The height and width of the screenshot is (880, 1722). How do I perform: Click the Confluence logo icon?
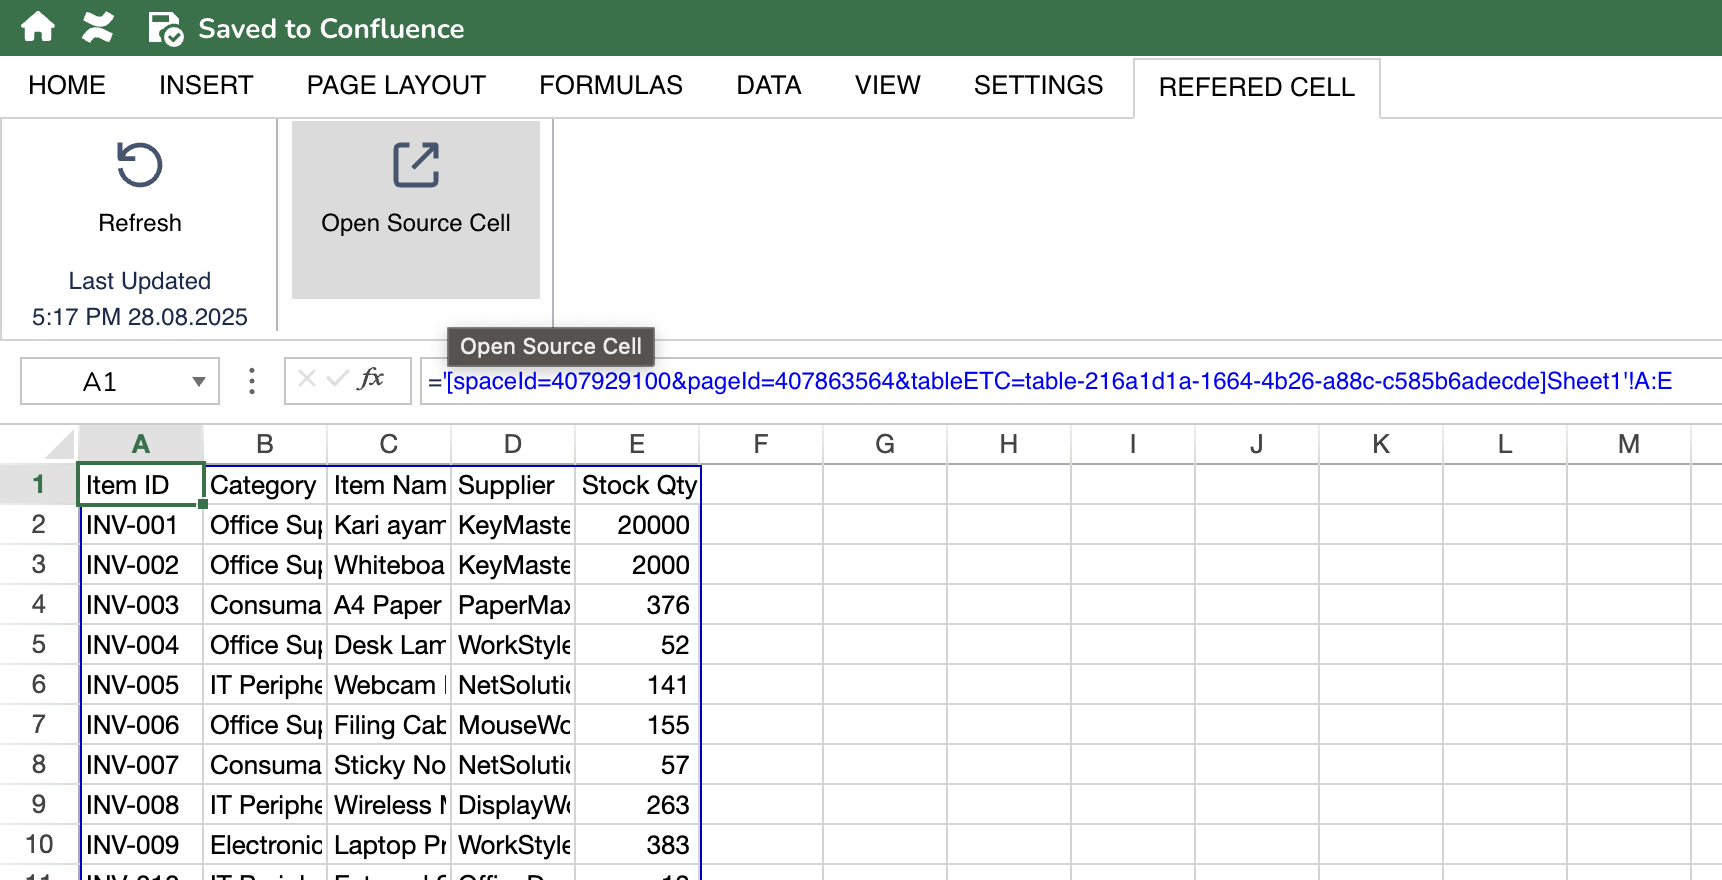pos(97,27)
